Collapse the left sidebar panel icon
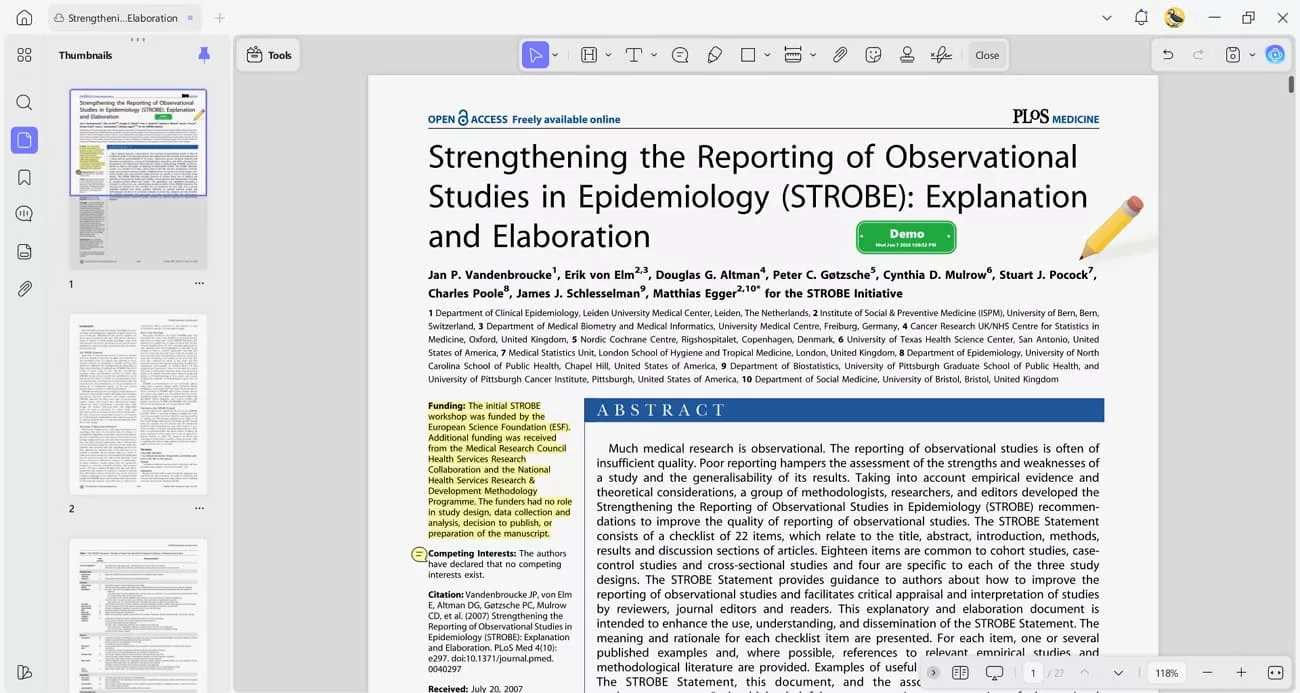Screen dimensions: 1300x693 tap(24, 672)
